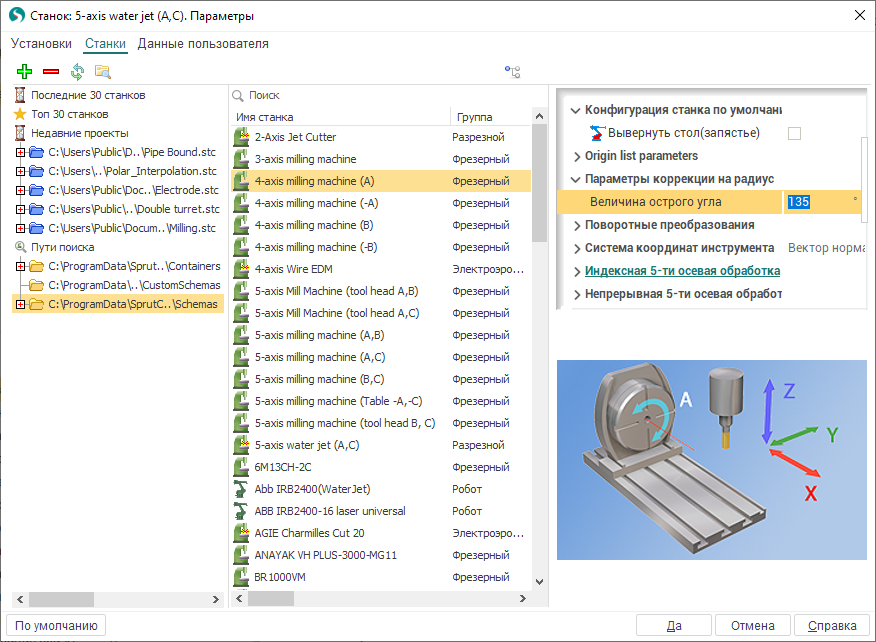
Task: Collapse Параметры коррекции на радиус section
Action: click(x=575, y=179)
